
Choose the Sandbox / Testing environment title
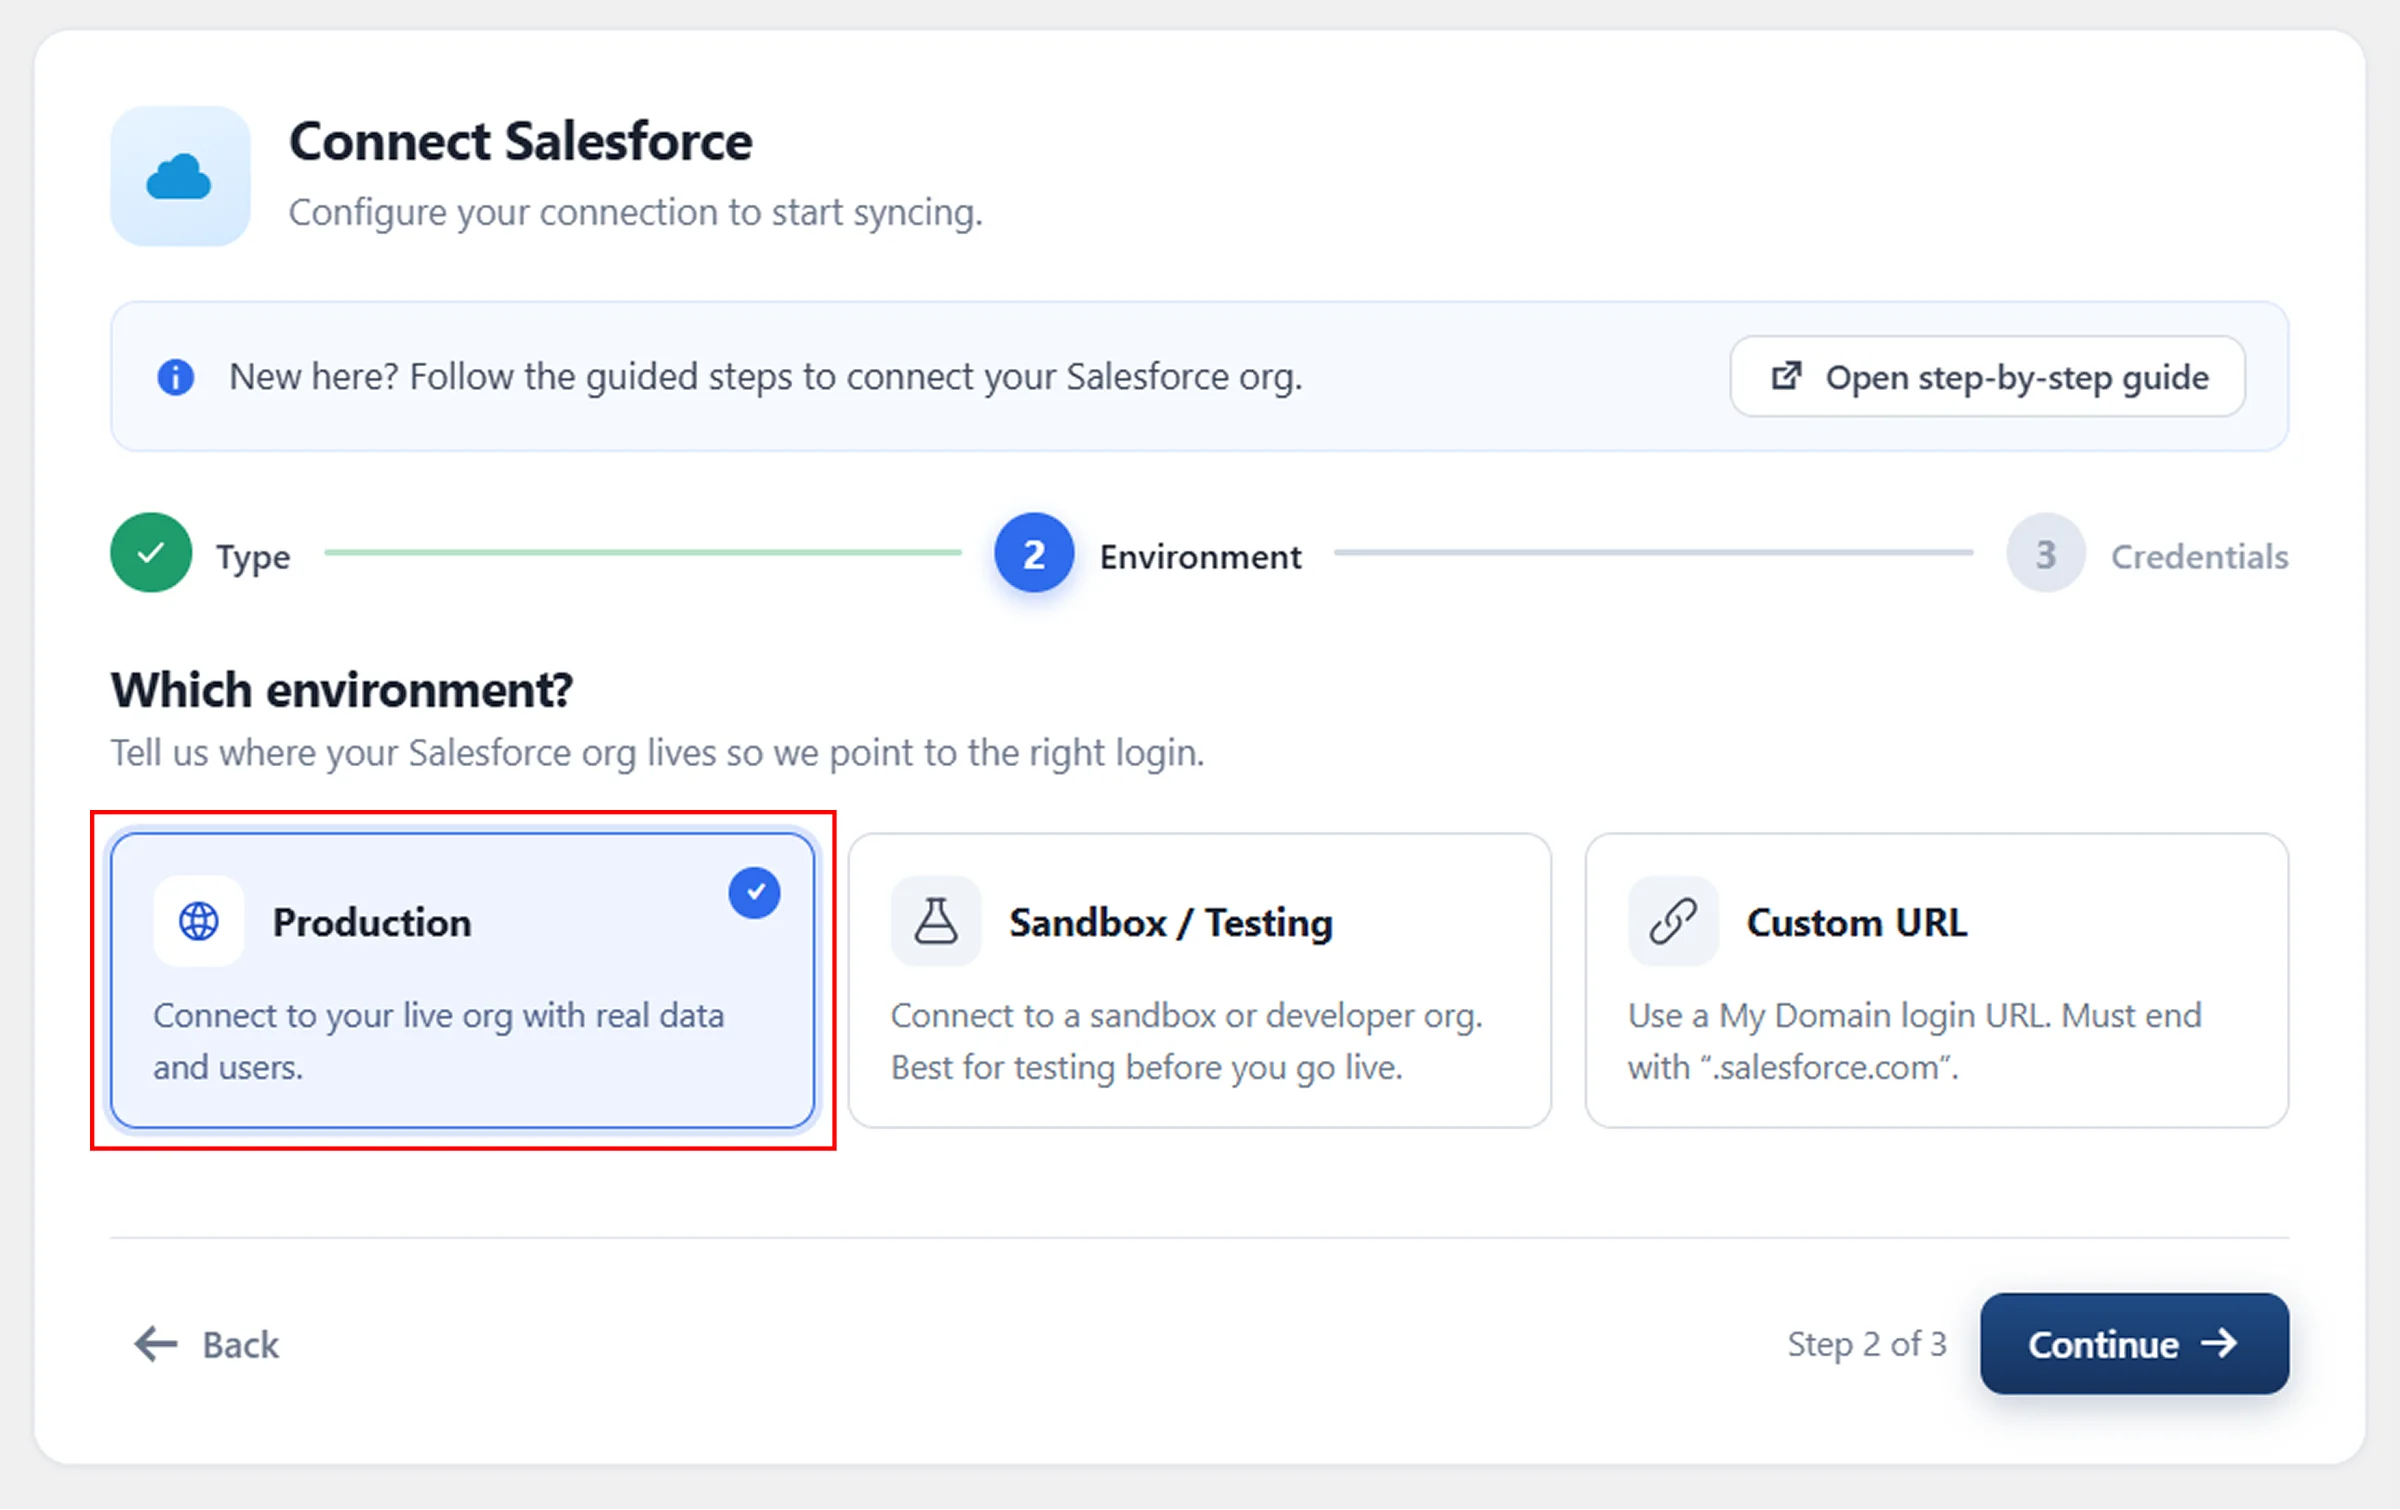(x=1171, y=922)
